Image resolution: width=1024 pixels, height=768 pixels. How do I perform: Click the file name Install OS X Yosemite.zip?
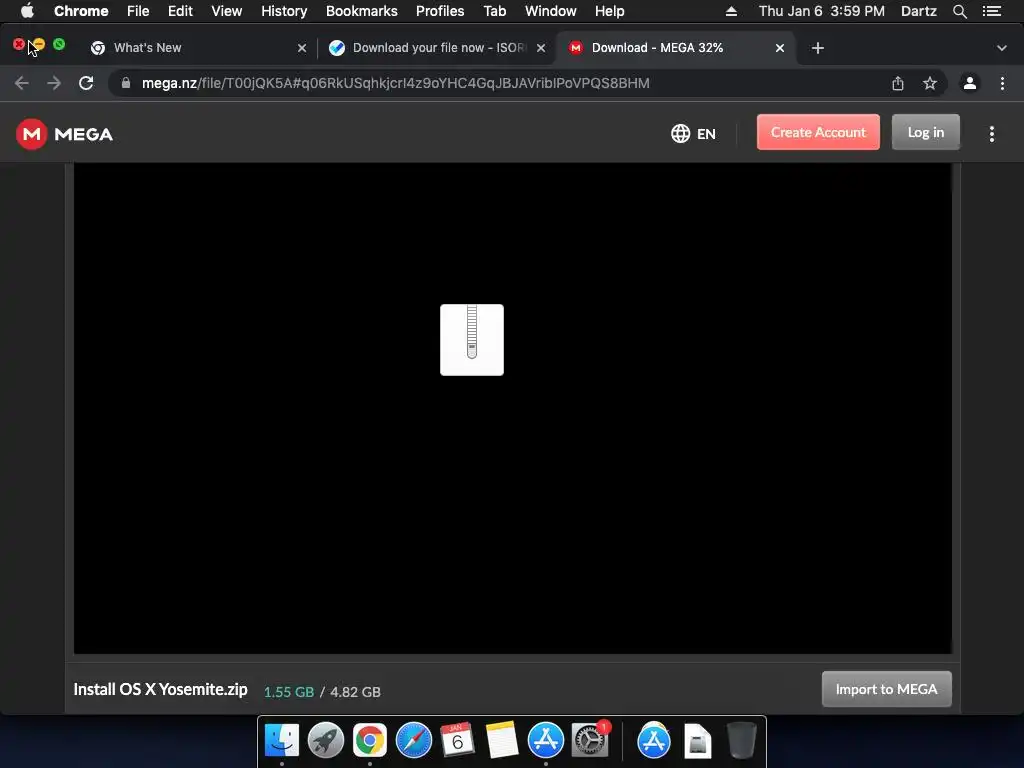point(161,690)
